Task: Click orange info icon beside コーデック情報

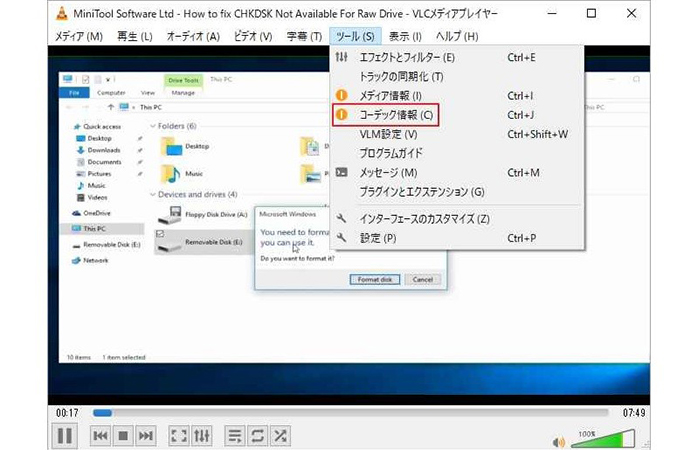Action: click(x=341, y=115)
